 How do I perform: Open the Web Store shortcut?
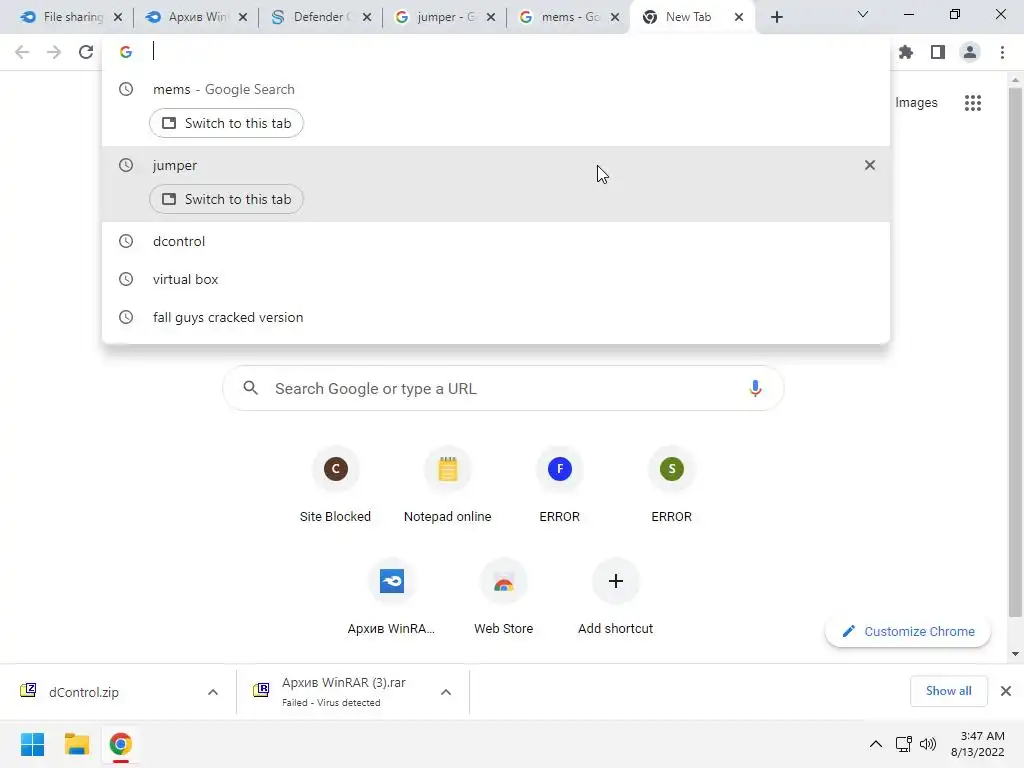[x=504, y=599]
